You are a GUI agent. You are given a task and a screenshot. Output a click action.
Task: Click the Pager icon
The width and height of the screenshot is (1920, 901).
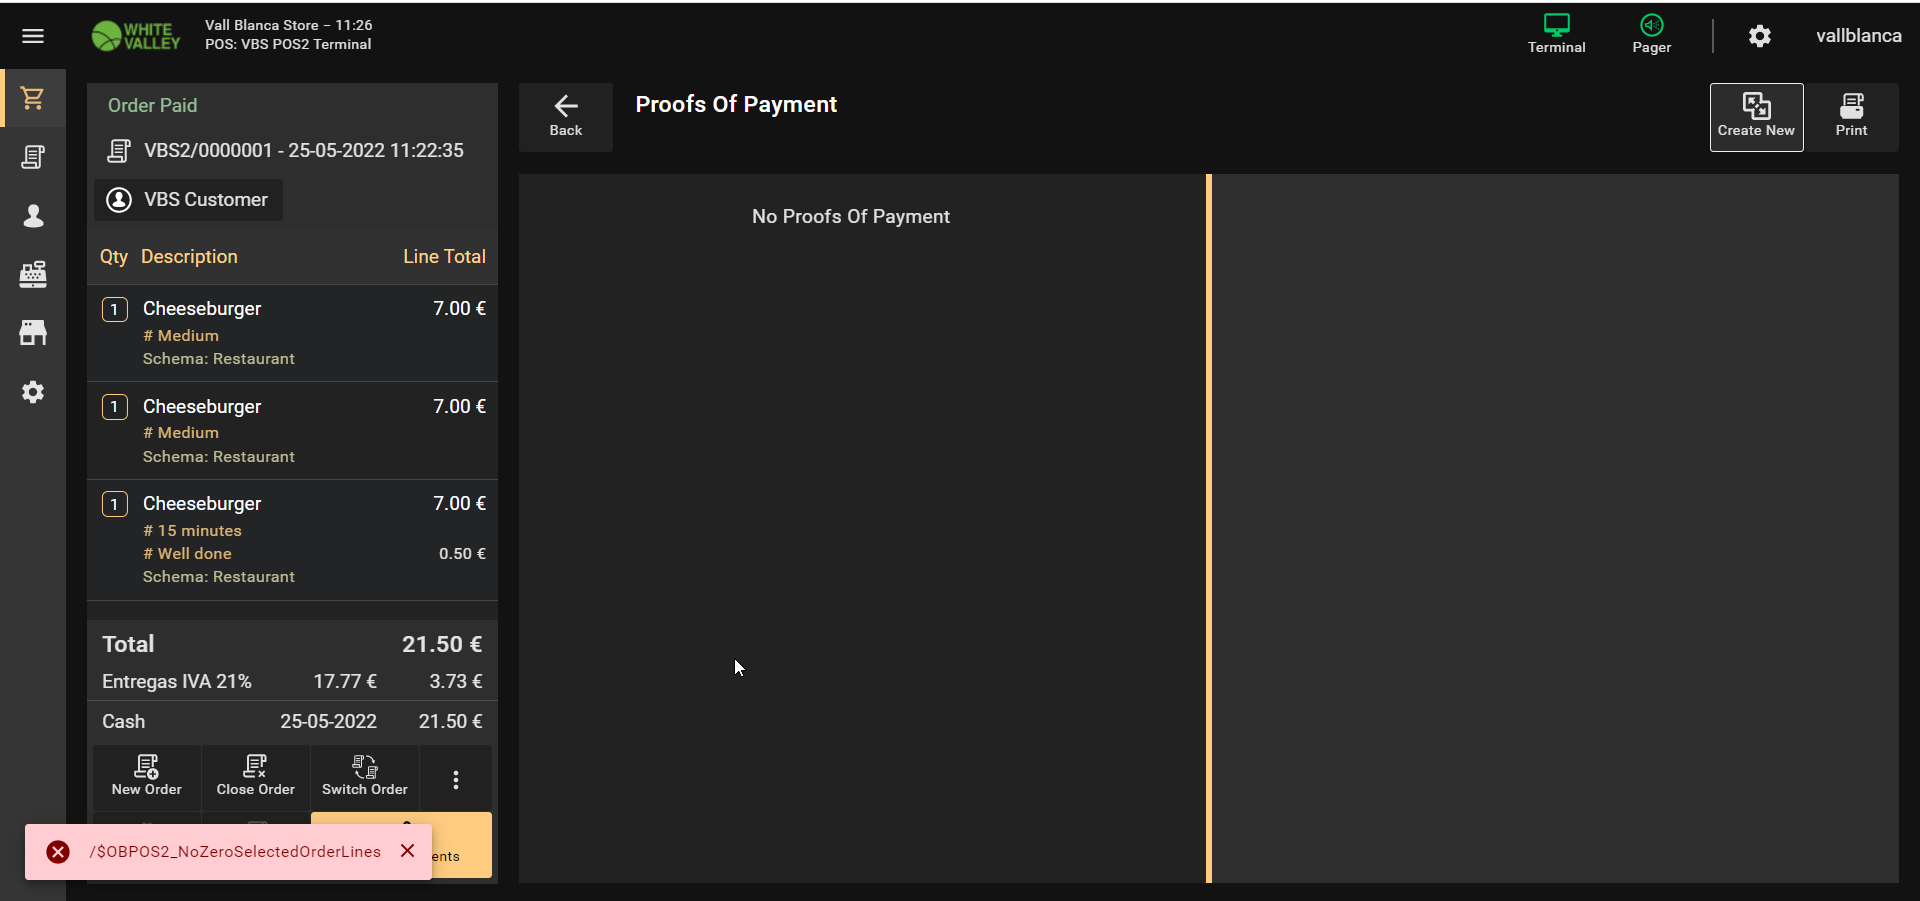(x=1651, y=34)
